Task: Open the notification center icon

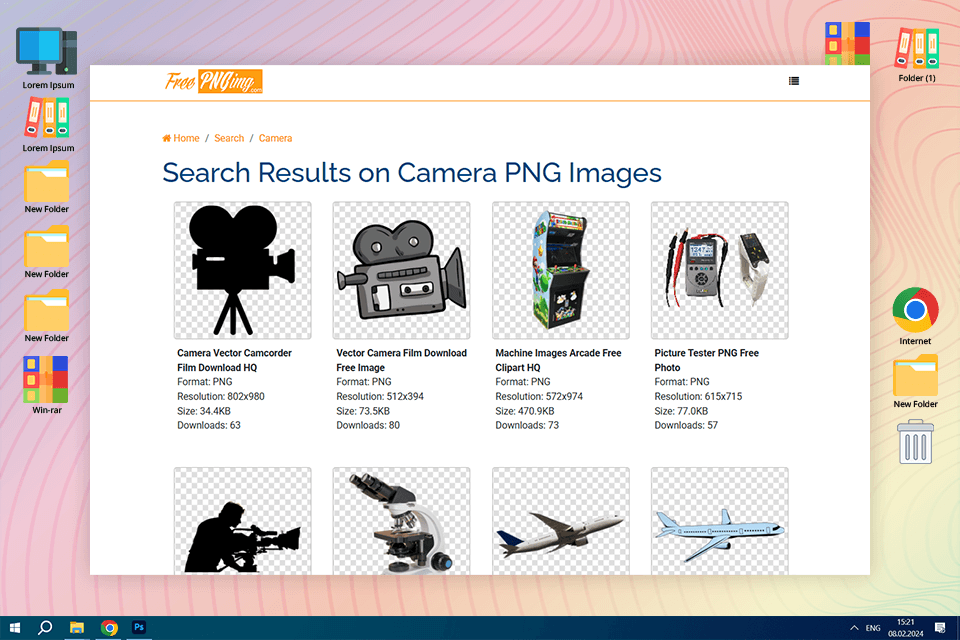Action: click(x=940, y=628)
